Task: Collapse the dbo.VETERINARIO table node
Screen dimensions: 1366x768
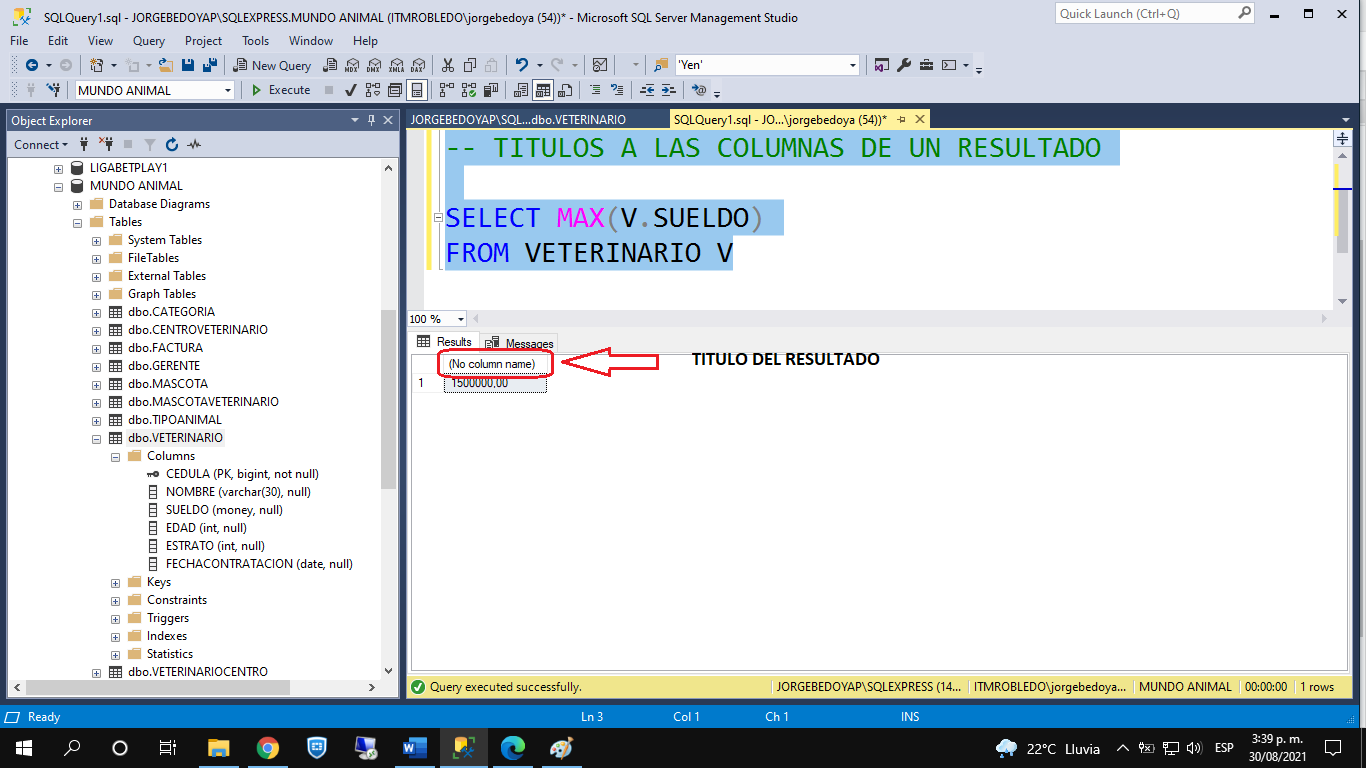Action: [97, 438]
